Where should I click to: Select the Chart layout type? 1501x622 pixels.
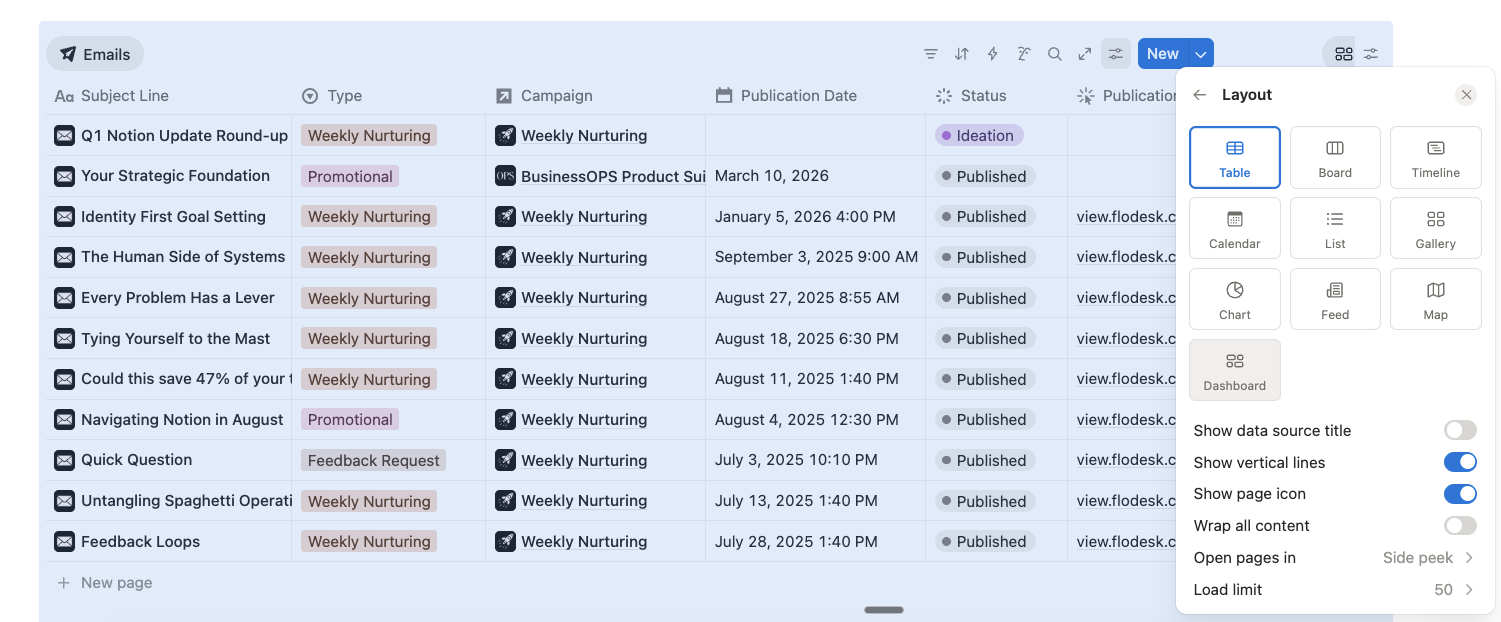[x=1235, y=298]
